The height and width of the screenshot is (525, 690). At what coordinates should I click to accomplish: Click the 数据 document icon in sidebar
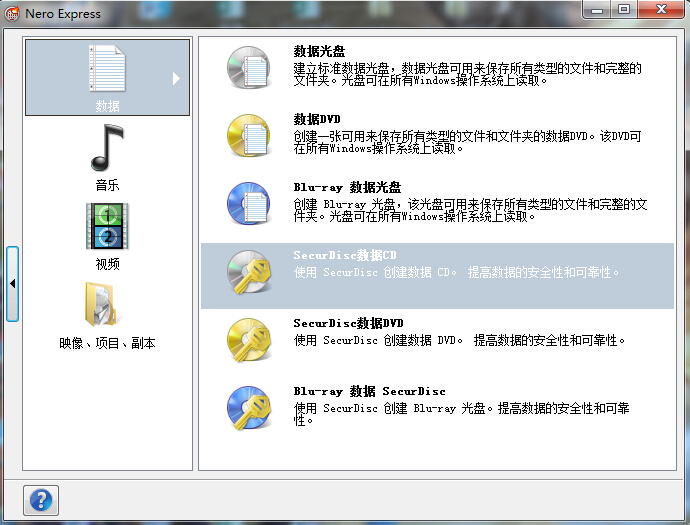click(x=107, y=70)
